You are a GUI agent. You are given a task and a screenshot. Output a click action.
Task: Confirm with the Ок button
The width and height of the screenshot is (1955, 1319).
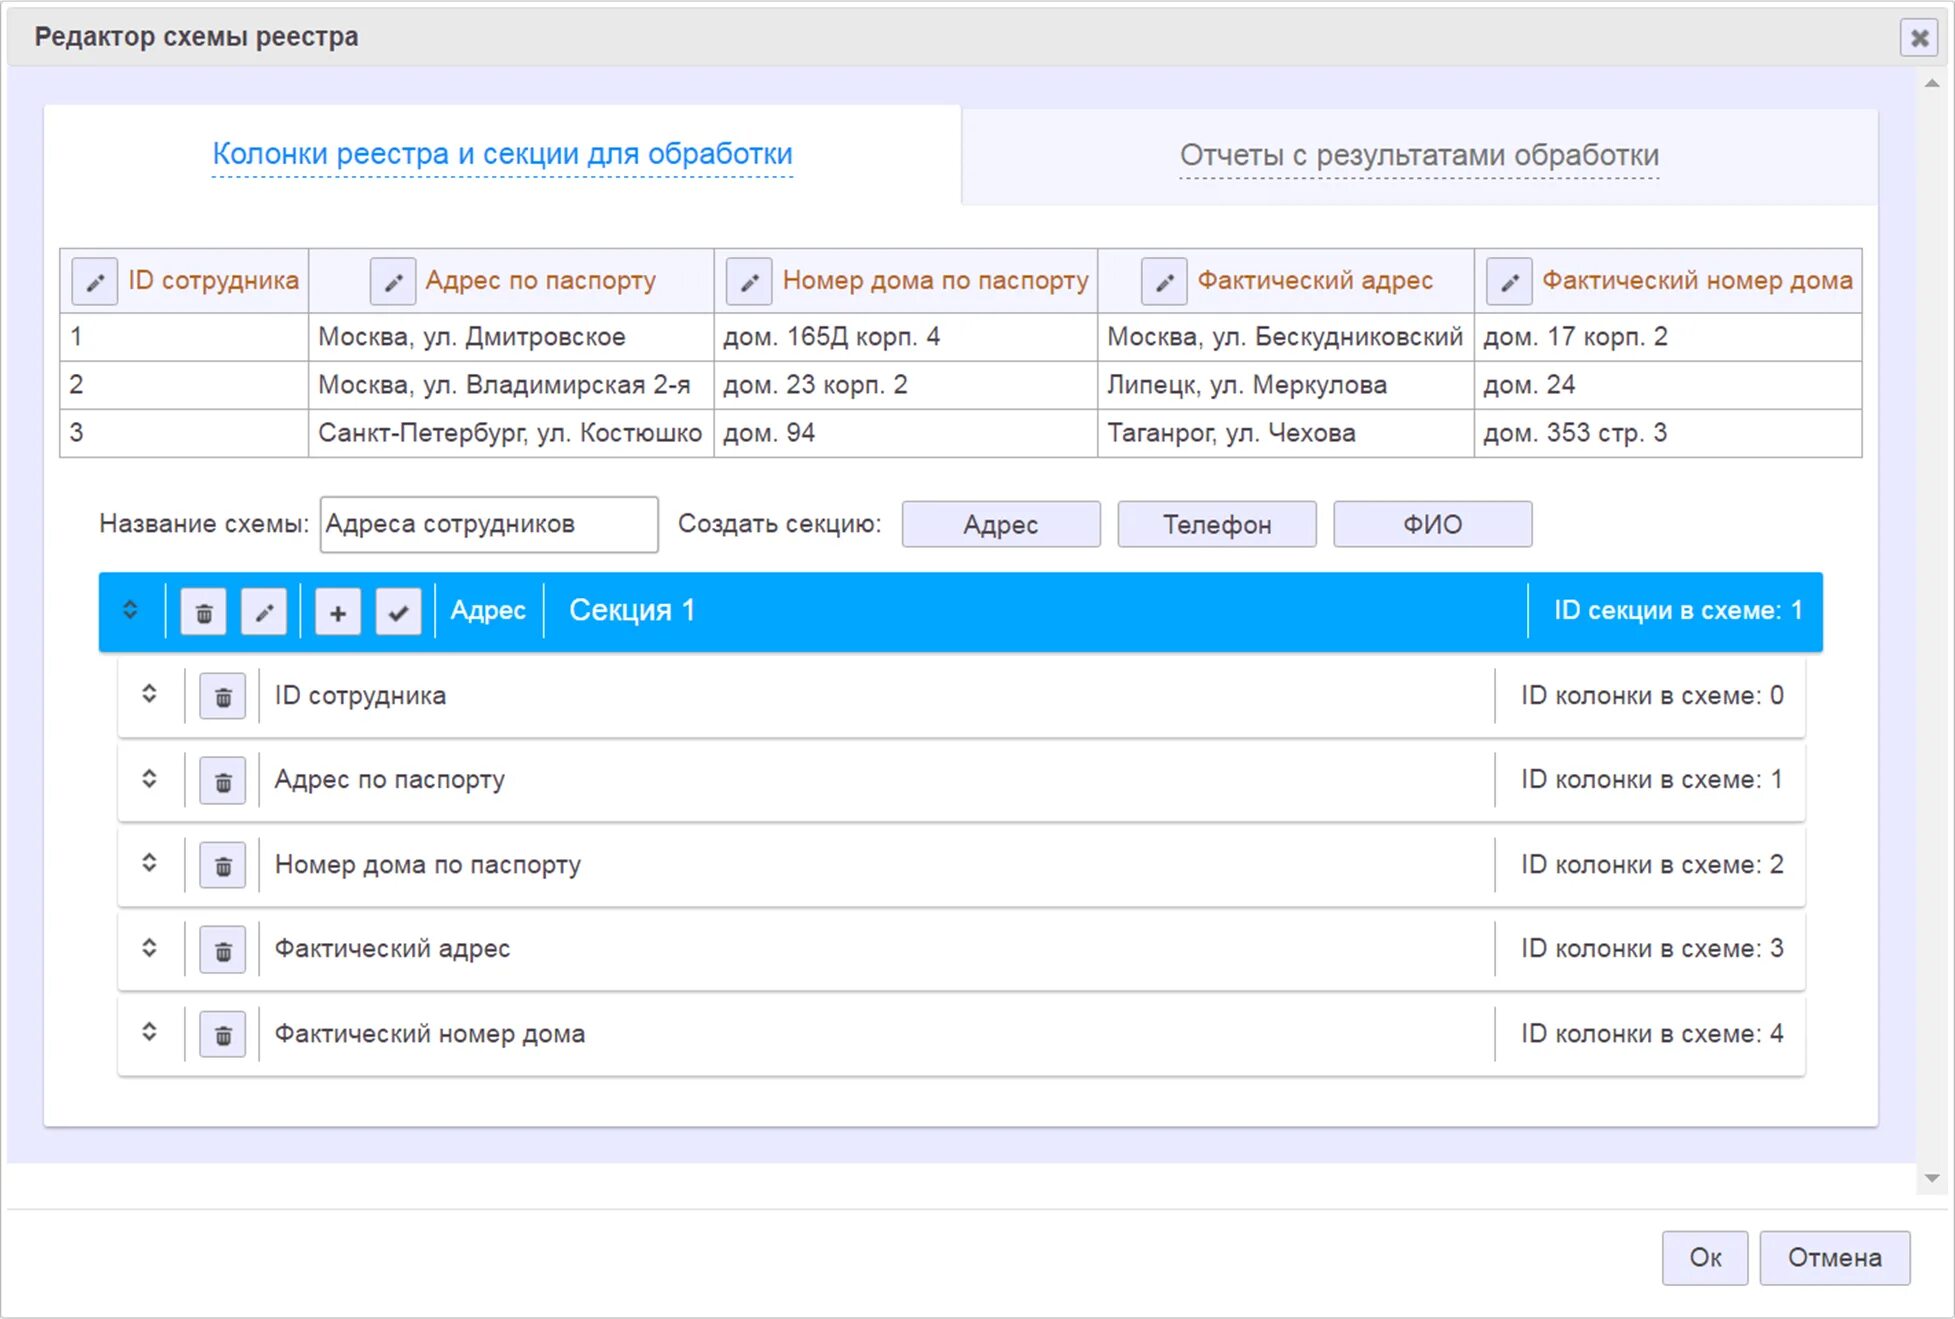[1705, 1258]
